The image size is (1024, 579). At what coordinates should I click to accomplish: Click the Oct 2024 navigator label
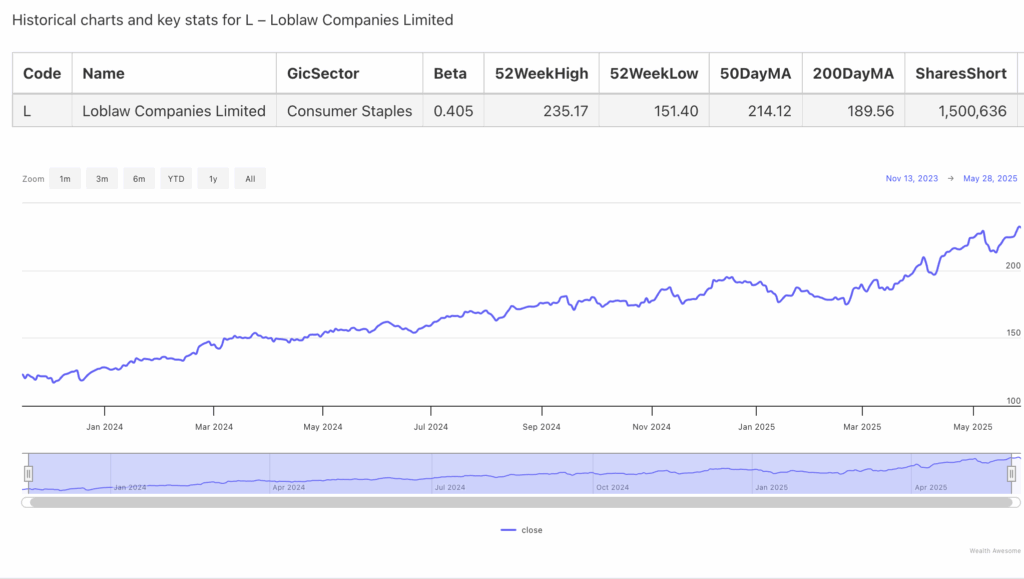coord(613,488)
